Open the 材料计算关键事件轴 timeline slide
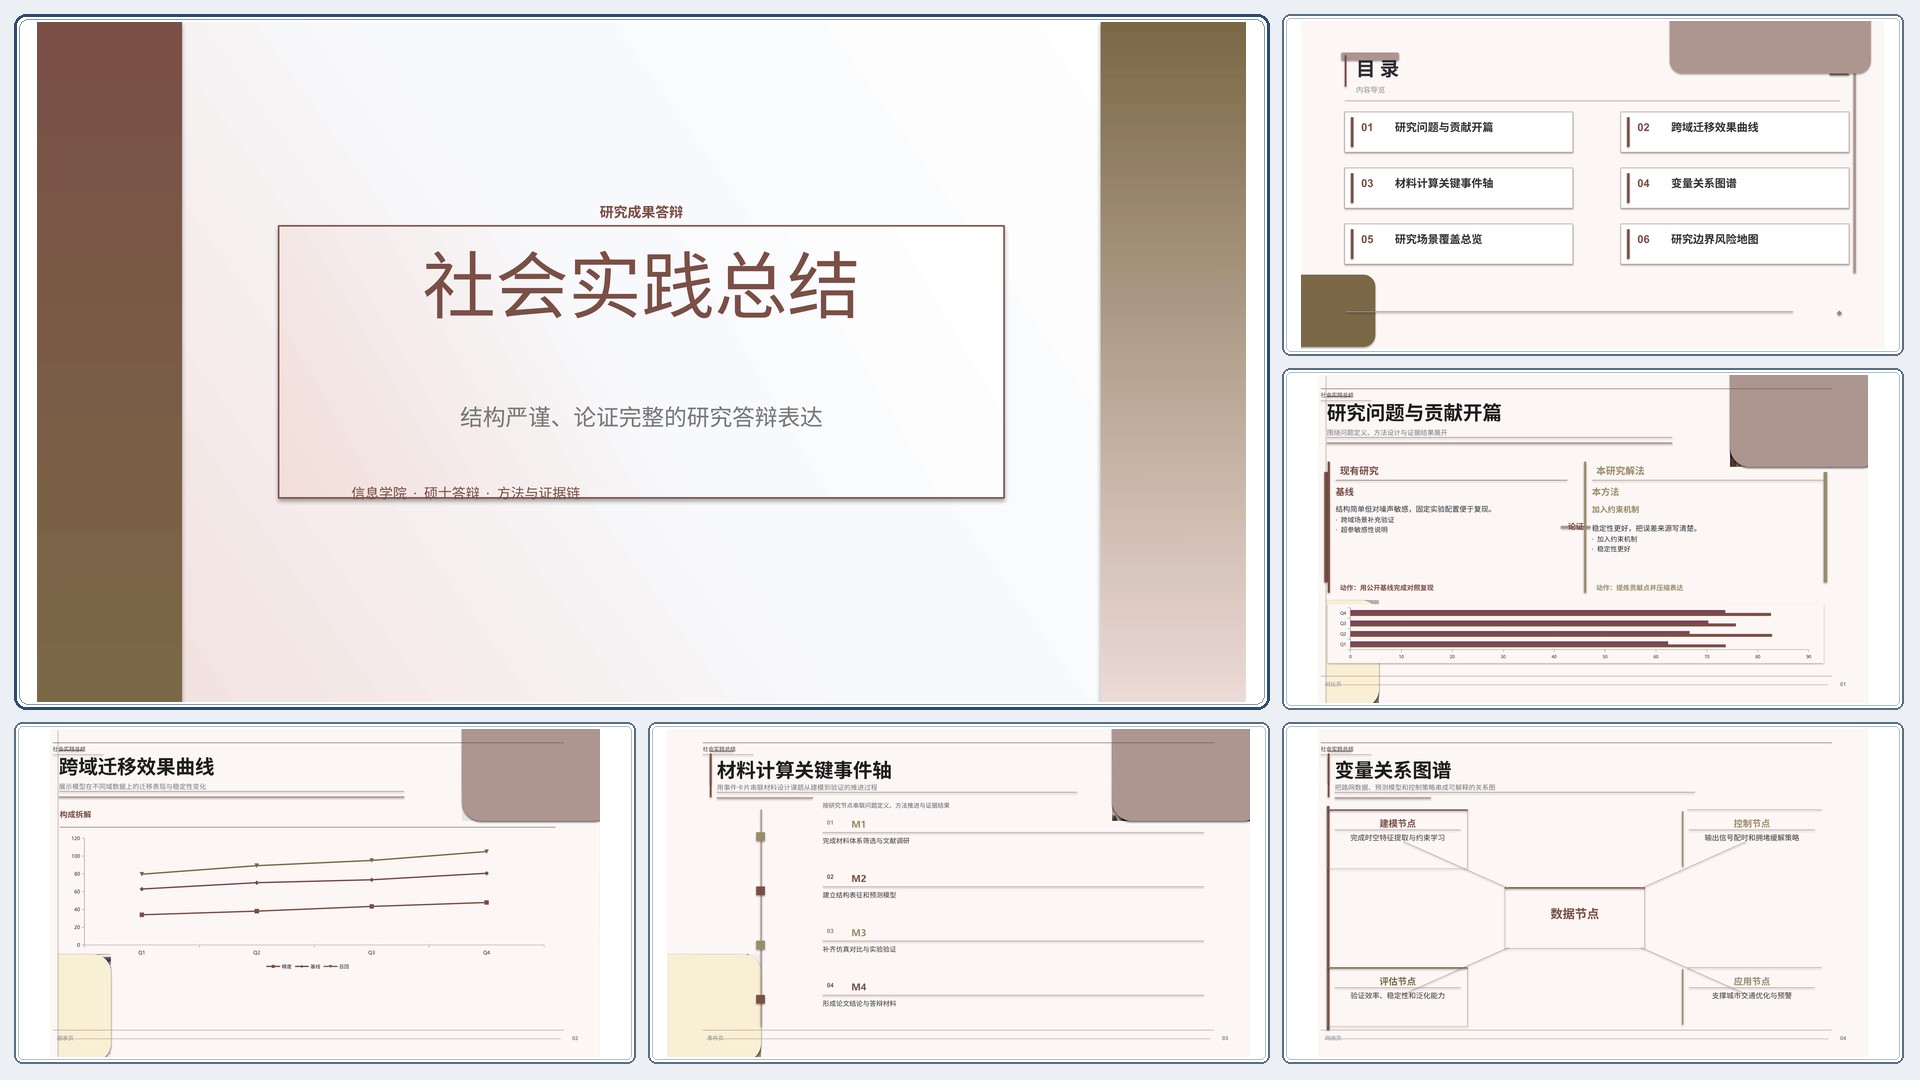Viewport: 1920px width, 1080px height. coord(958,893)
